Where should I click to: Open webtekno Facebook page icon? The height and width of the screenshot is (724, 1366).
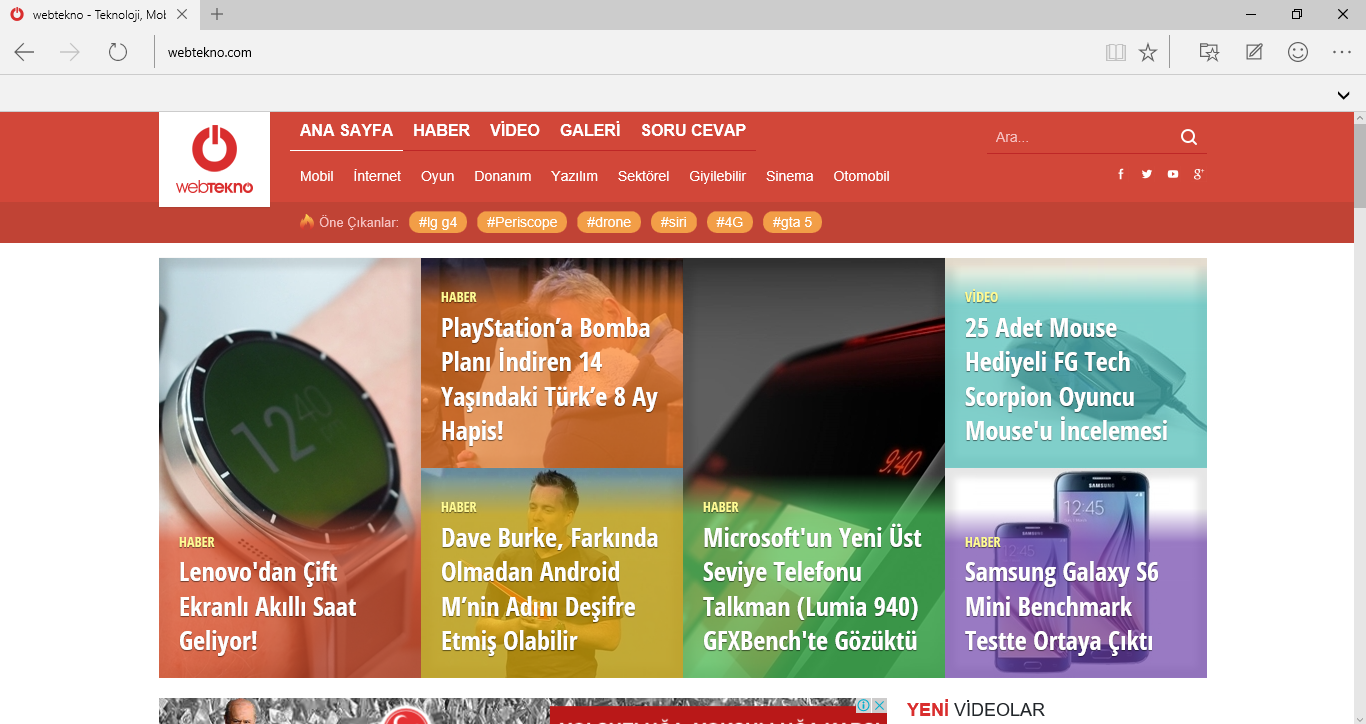click(x=1121, y=174)
